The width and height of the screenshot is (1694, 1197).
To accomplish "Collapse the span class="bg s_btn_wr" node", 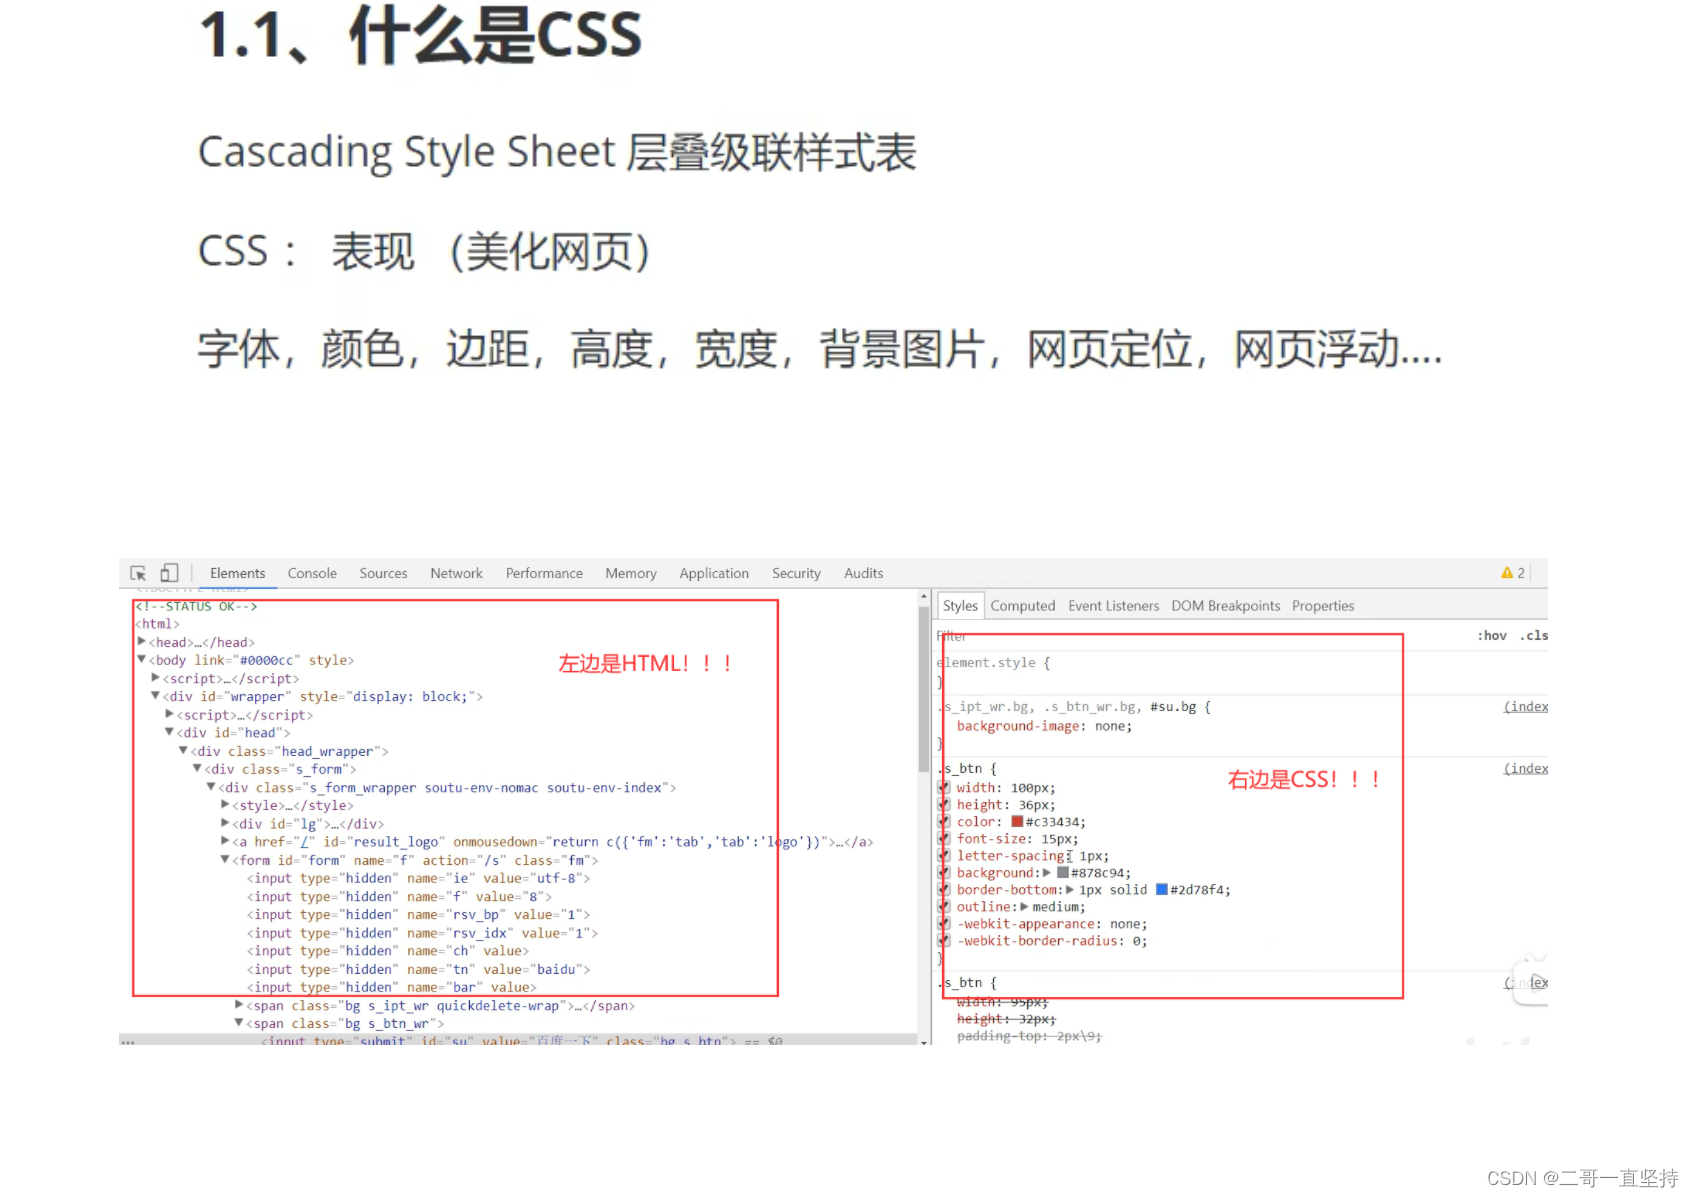I will click(239, 1023).
